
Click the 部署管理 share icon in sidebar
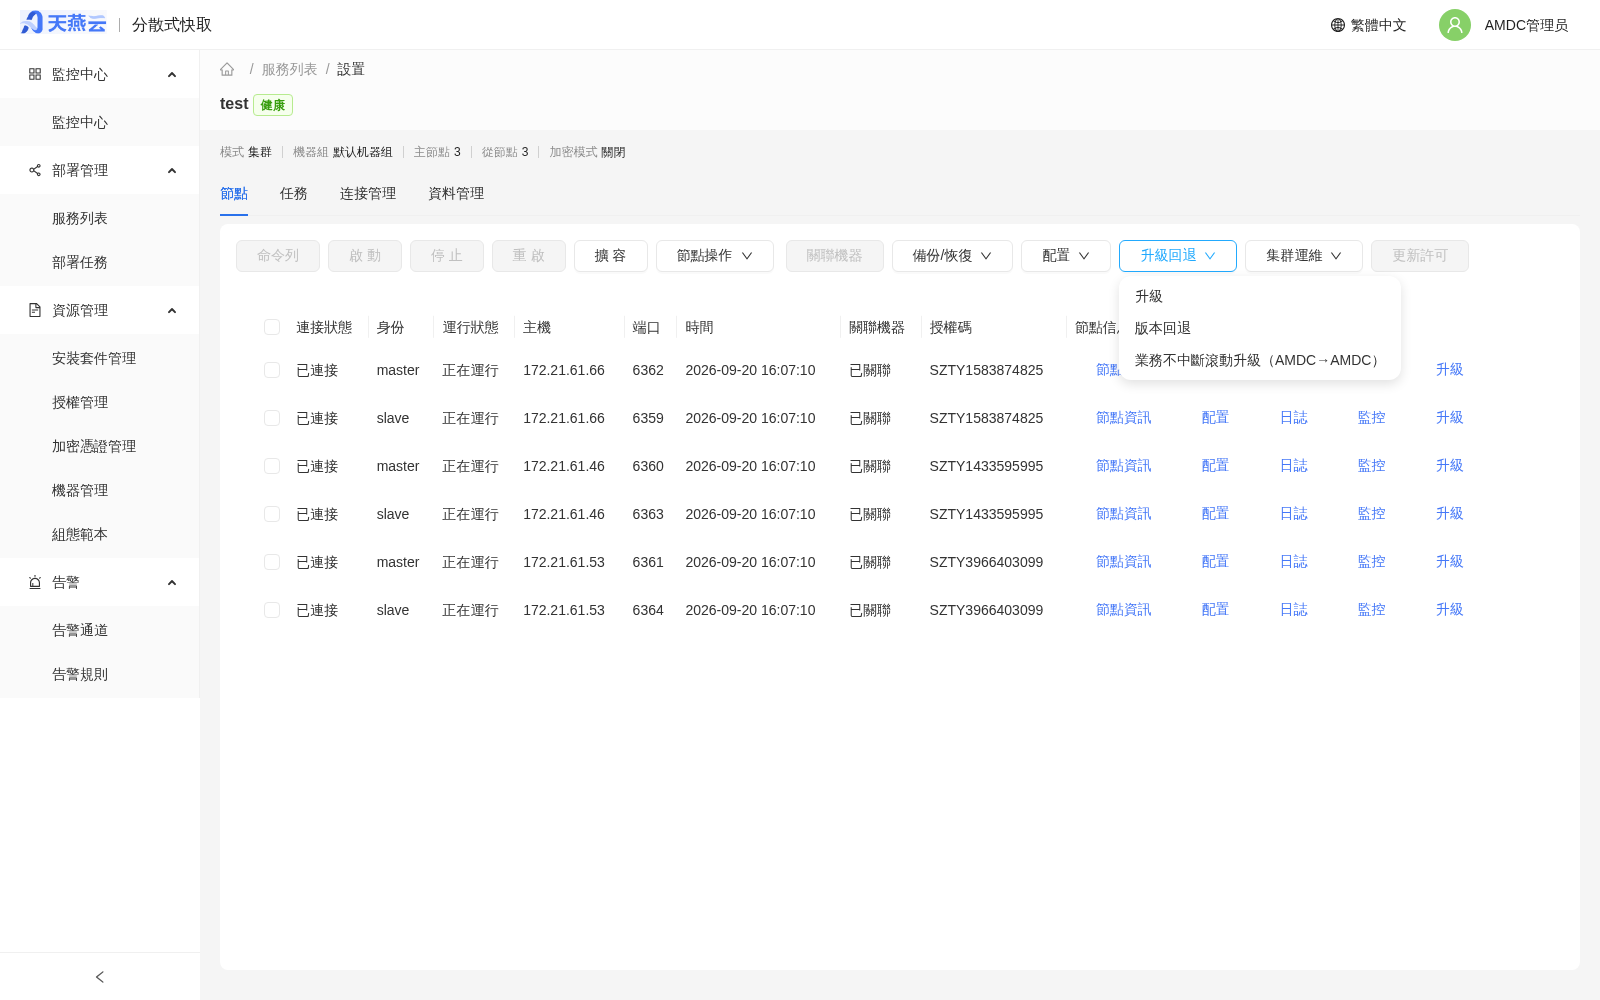[35, 170]
